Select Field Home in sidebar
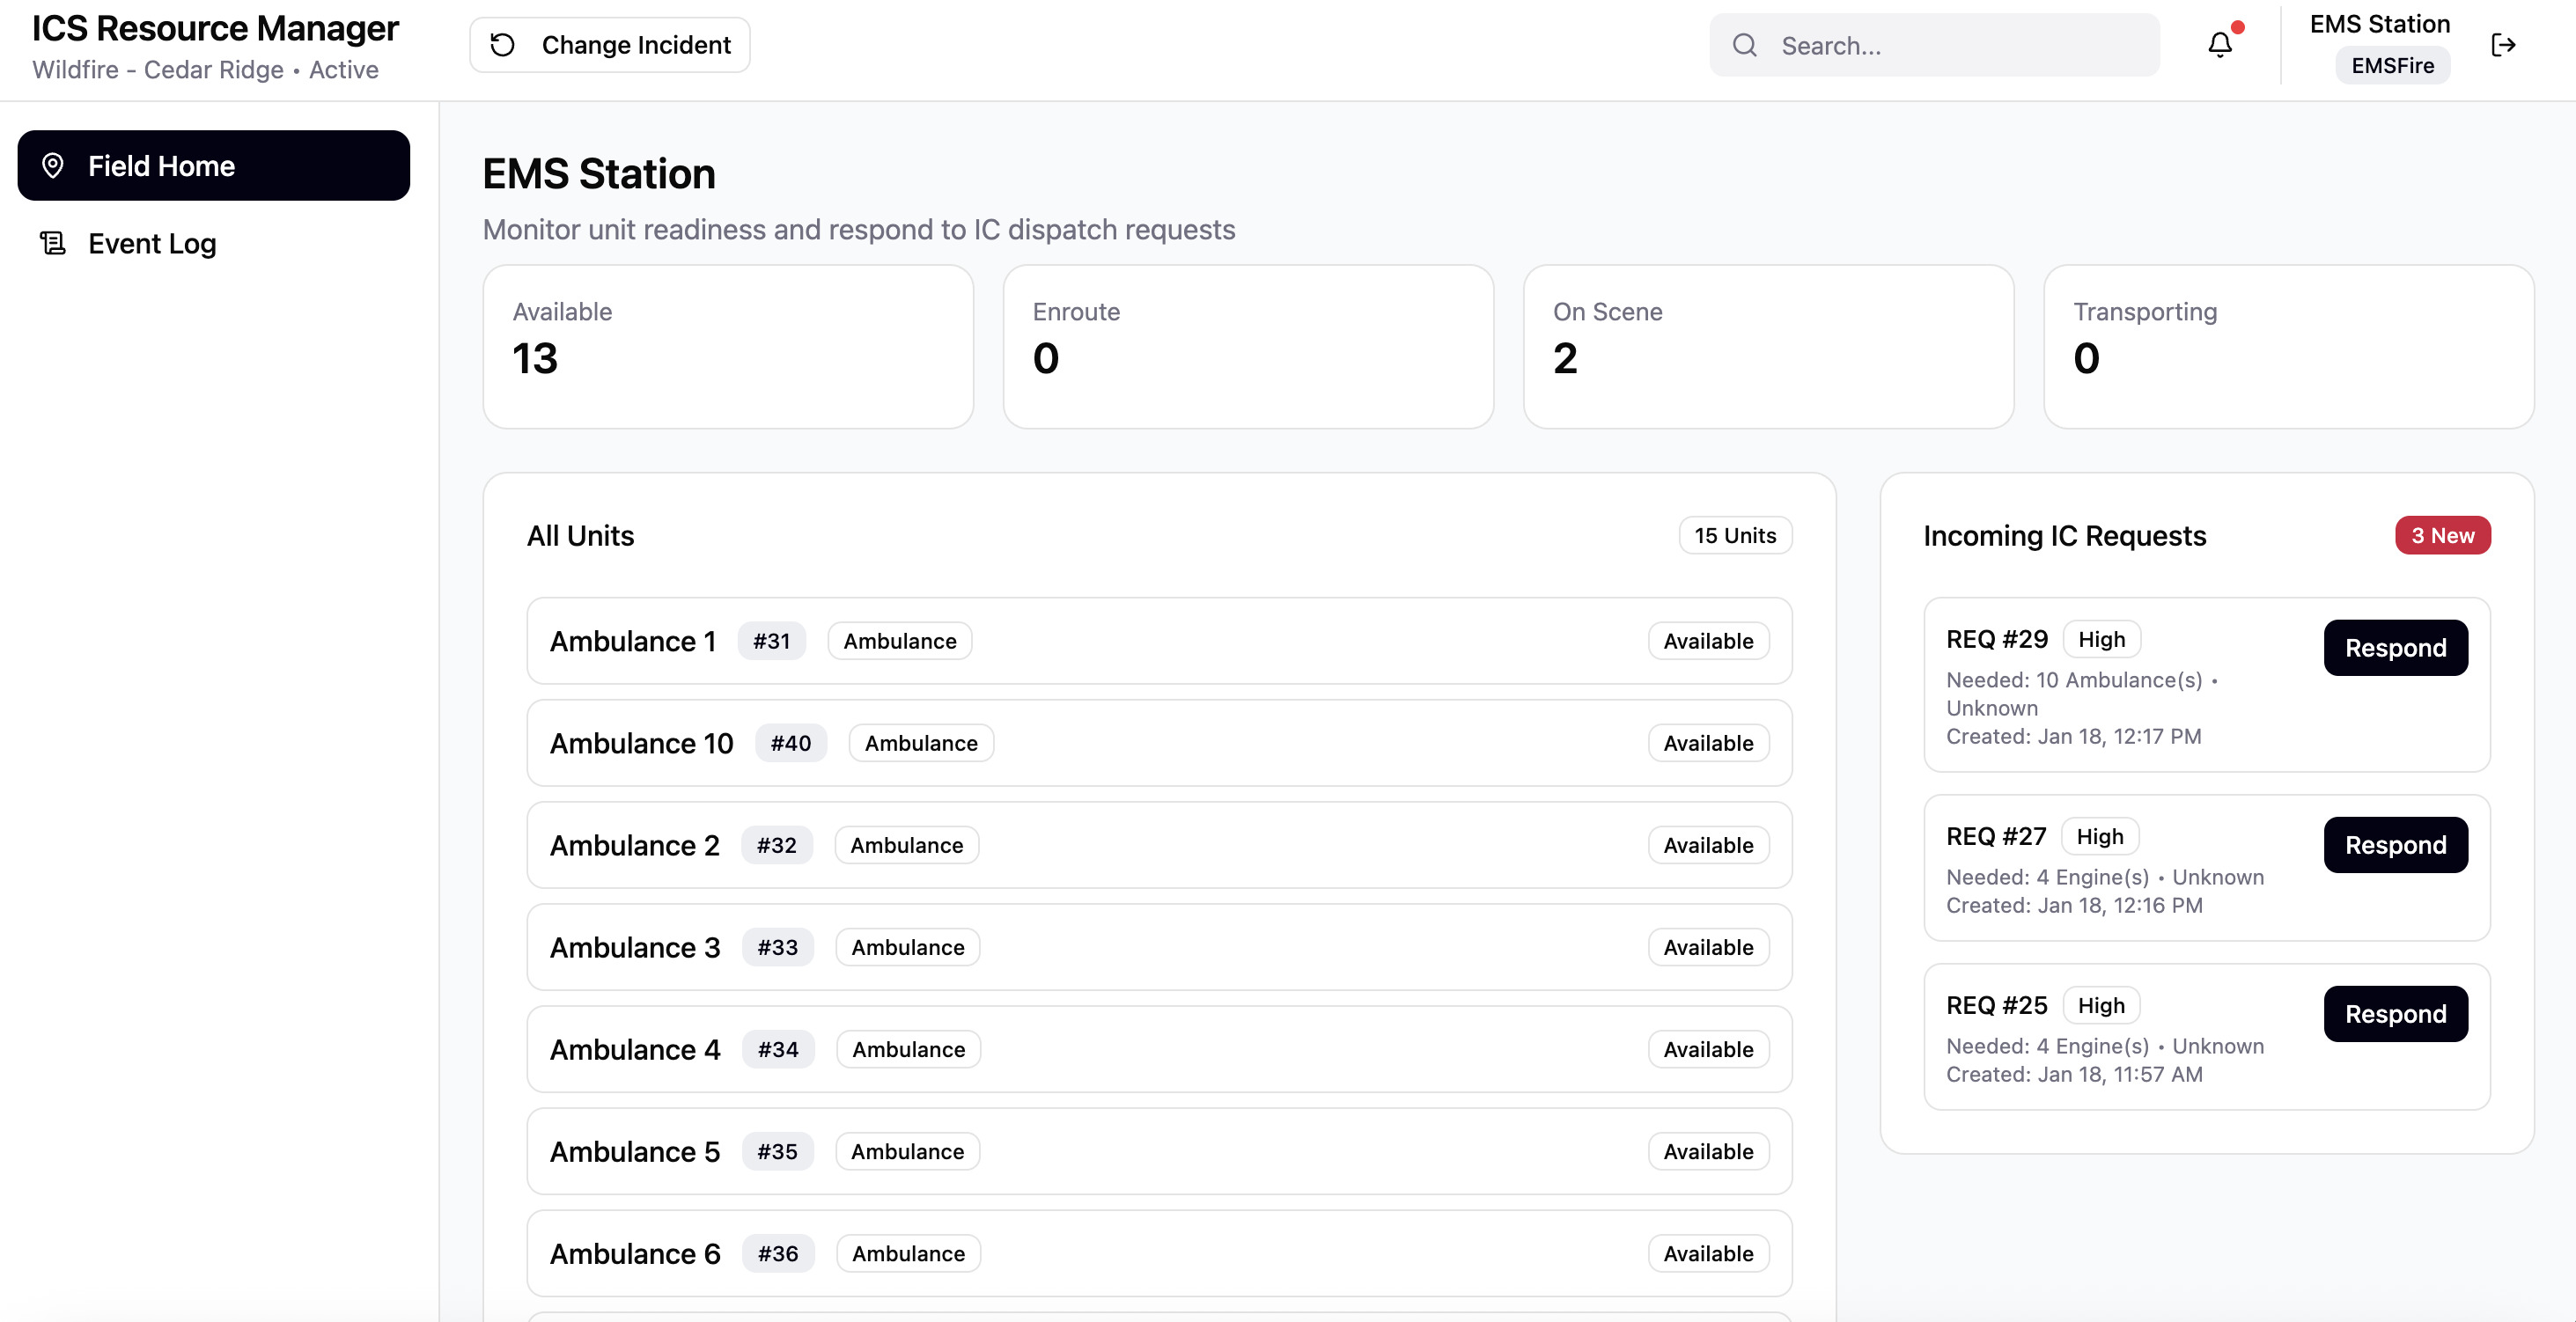Screen dimensions: 2576x1322 coord(213,166)
